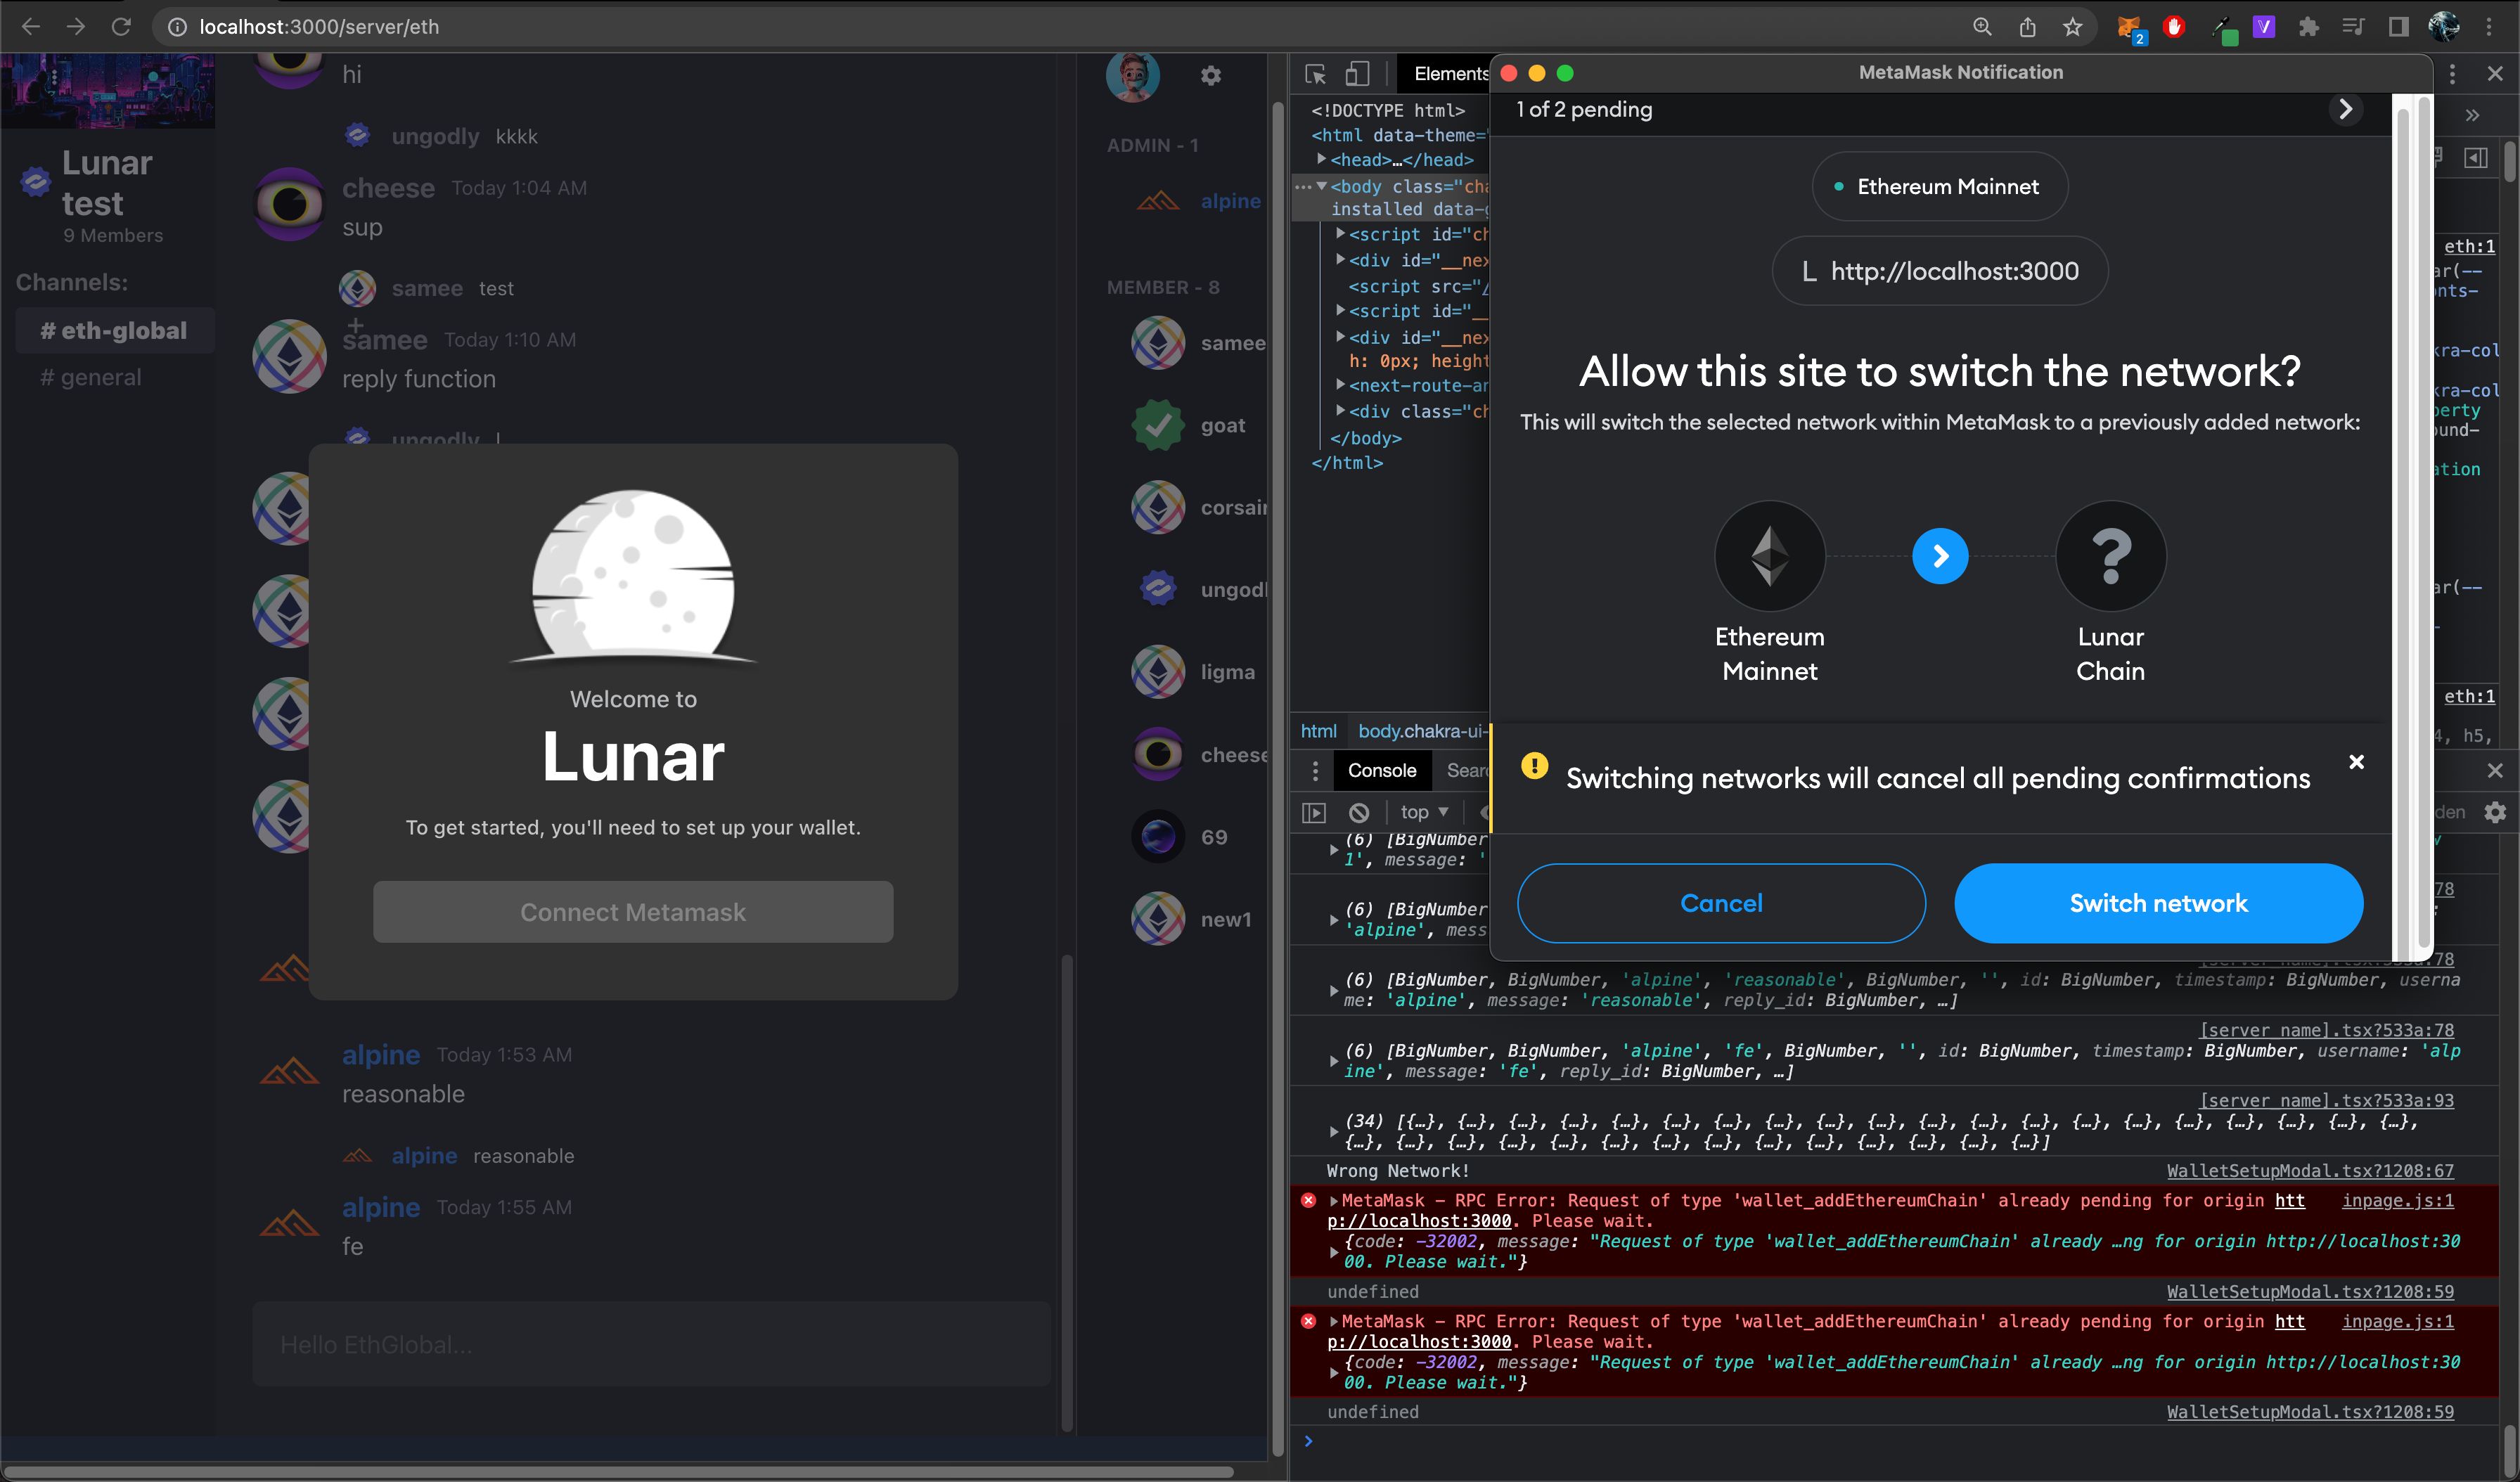Click member goat in the member list
The height and width of the screenshot is (1482, 2520).
(x=1190, y=425)
